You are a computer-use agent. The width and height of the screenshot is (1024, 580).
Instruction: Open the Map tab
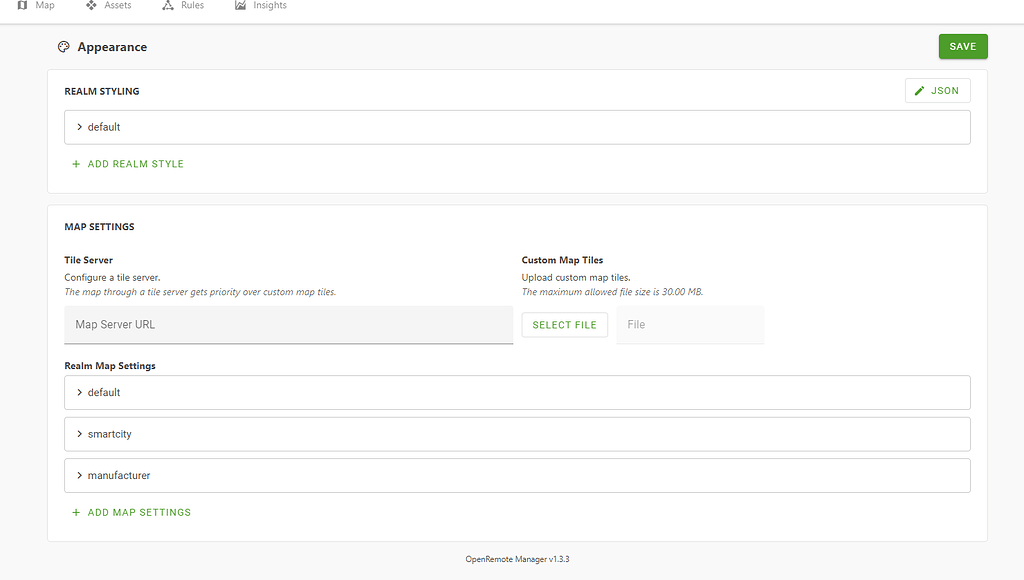(x=36, y=5)
